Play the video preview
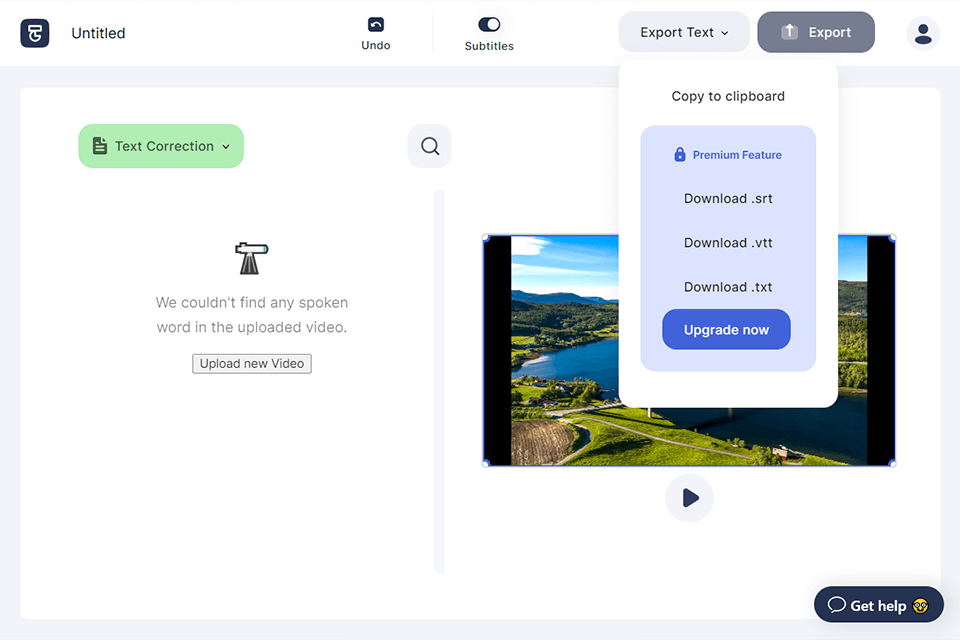960x640 pixels. (689, 498)
